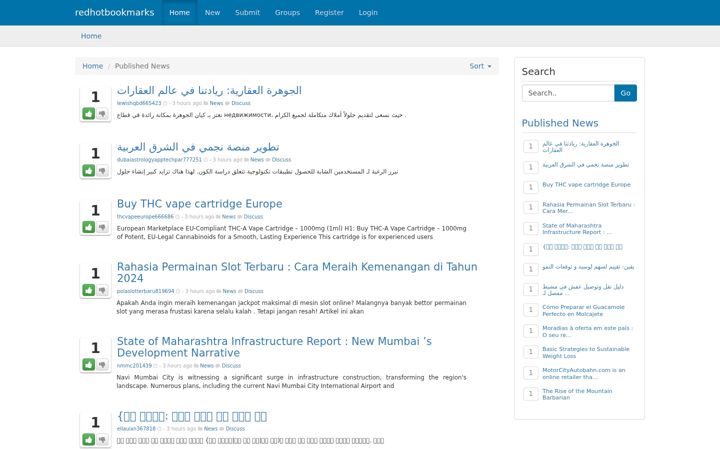Open the Home tab in the navbar

click(180, 12)
